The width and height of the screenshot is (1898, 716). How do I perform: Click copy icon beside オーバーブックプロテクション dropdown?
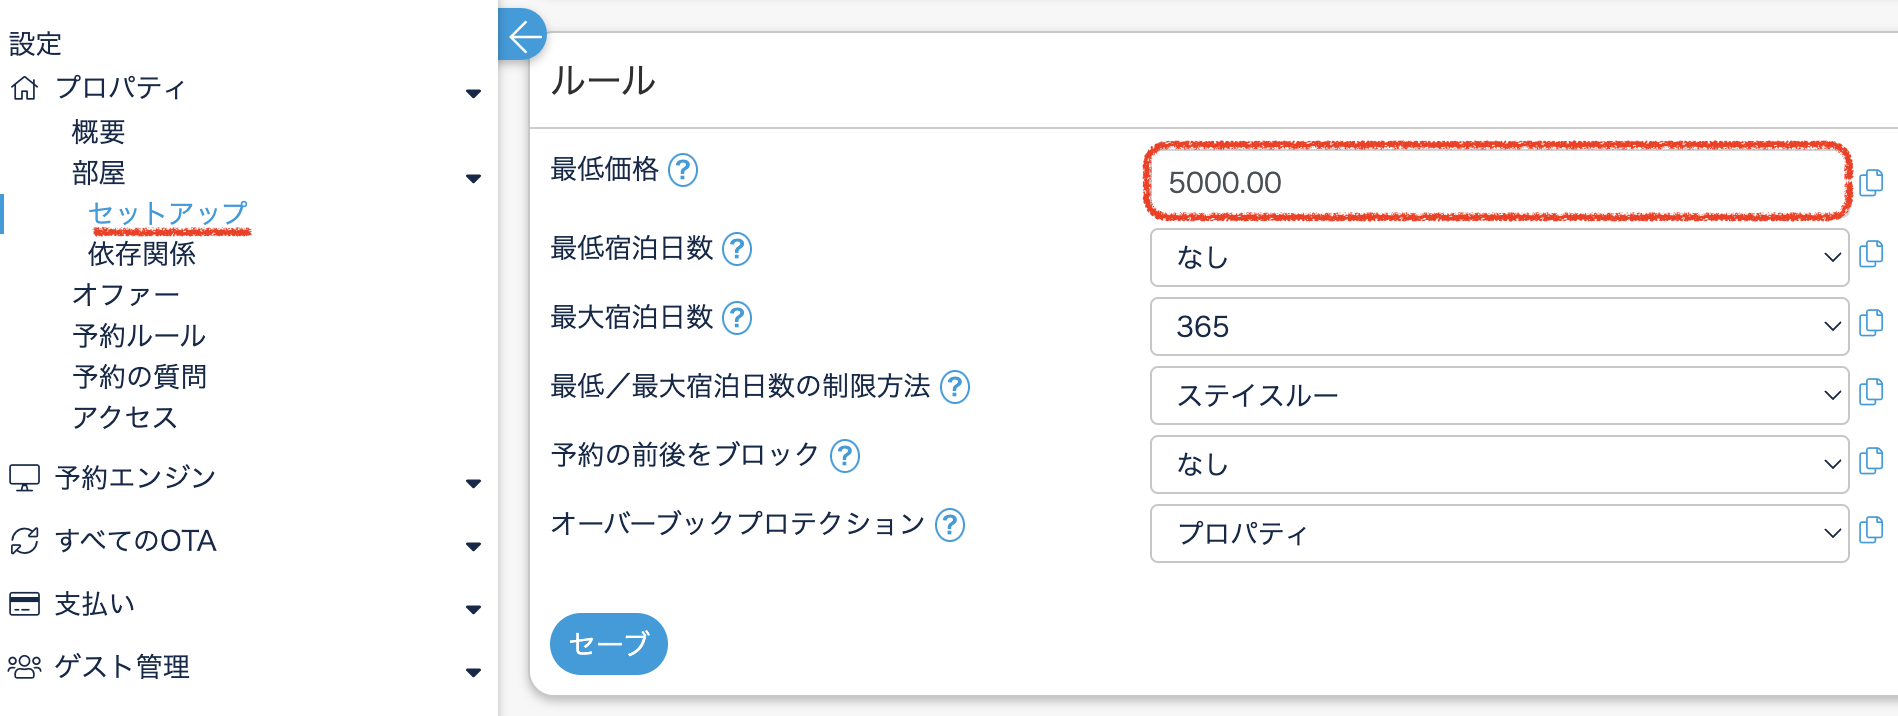pyautogui.click(x=1871, y=530)
